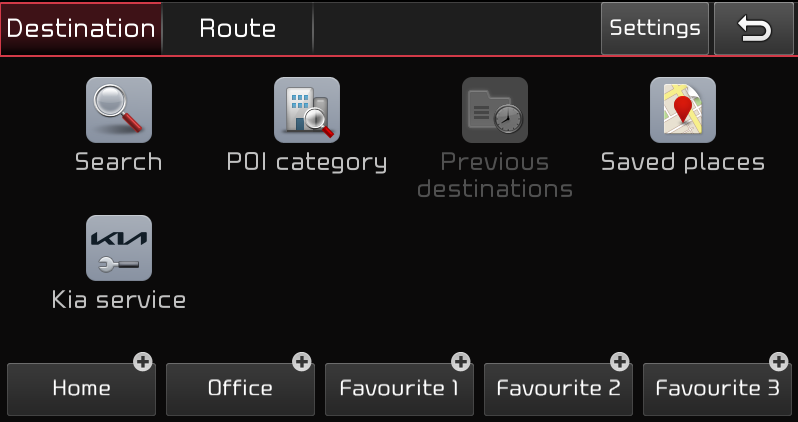Open the Search magnifying glass icon
The height and width of the screenshot is (422, 798).
pyautogui.click(x=119, y=110)
